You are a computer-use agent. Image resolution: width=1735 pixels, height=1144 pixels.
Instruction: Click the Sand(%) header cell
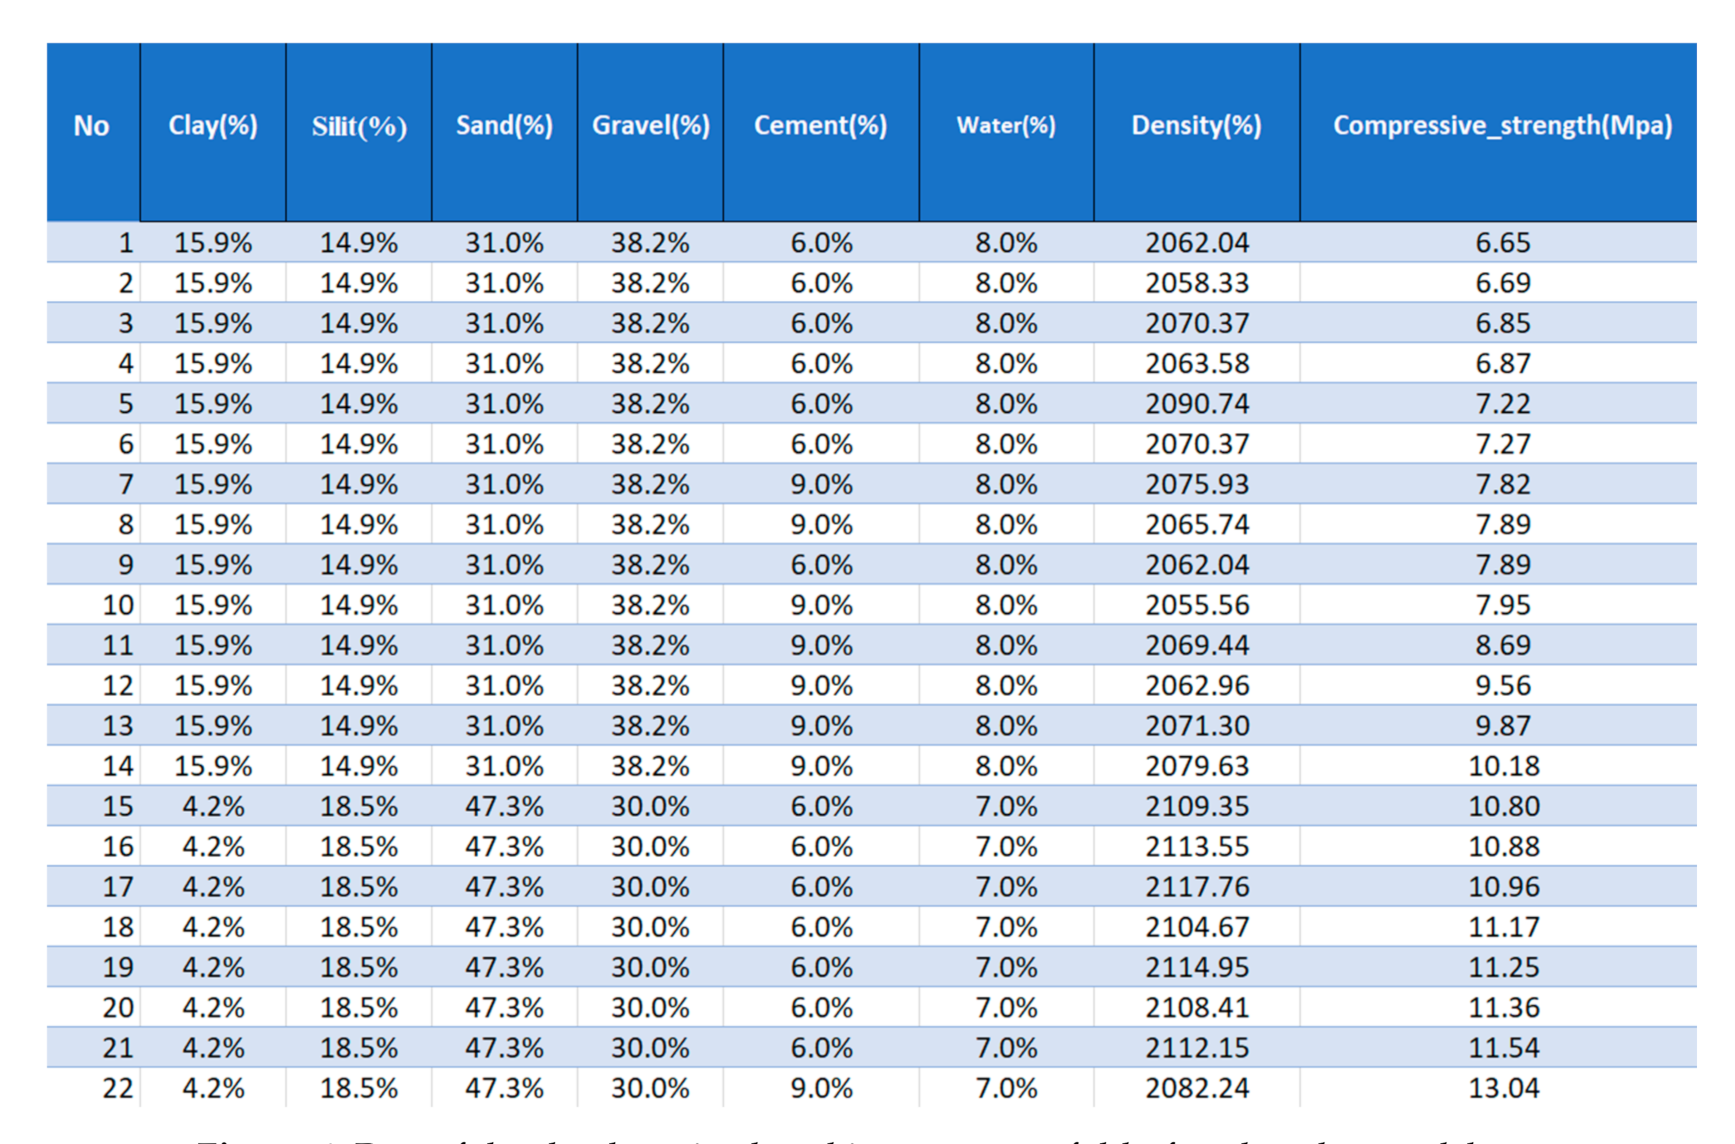coord(504,126)
